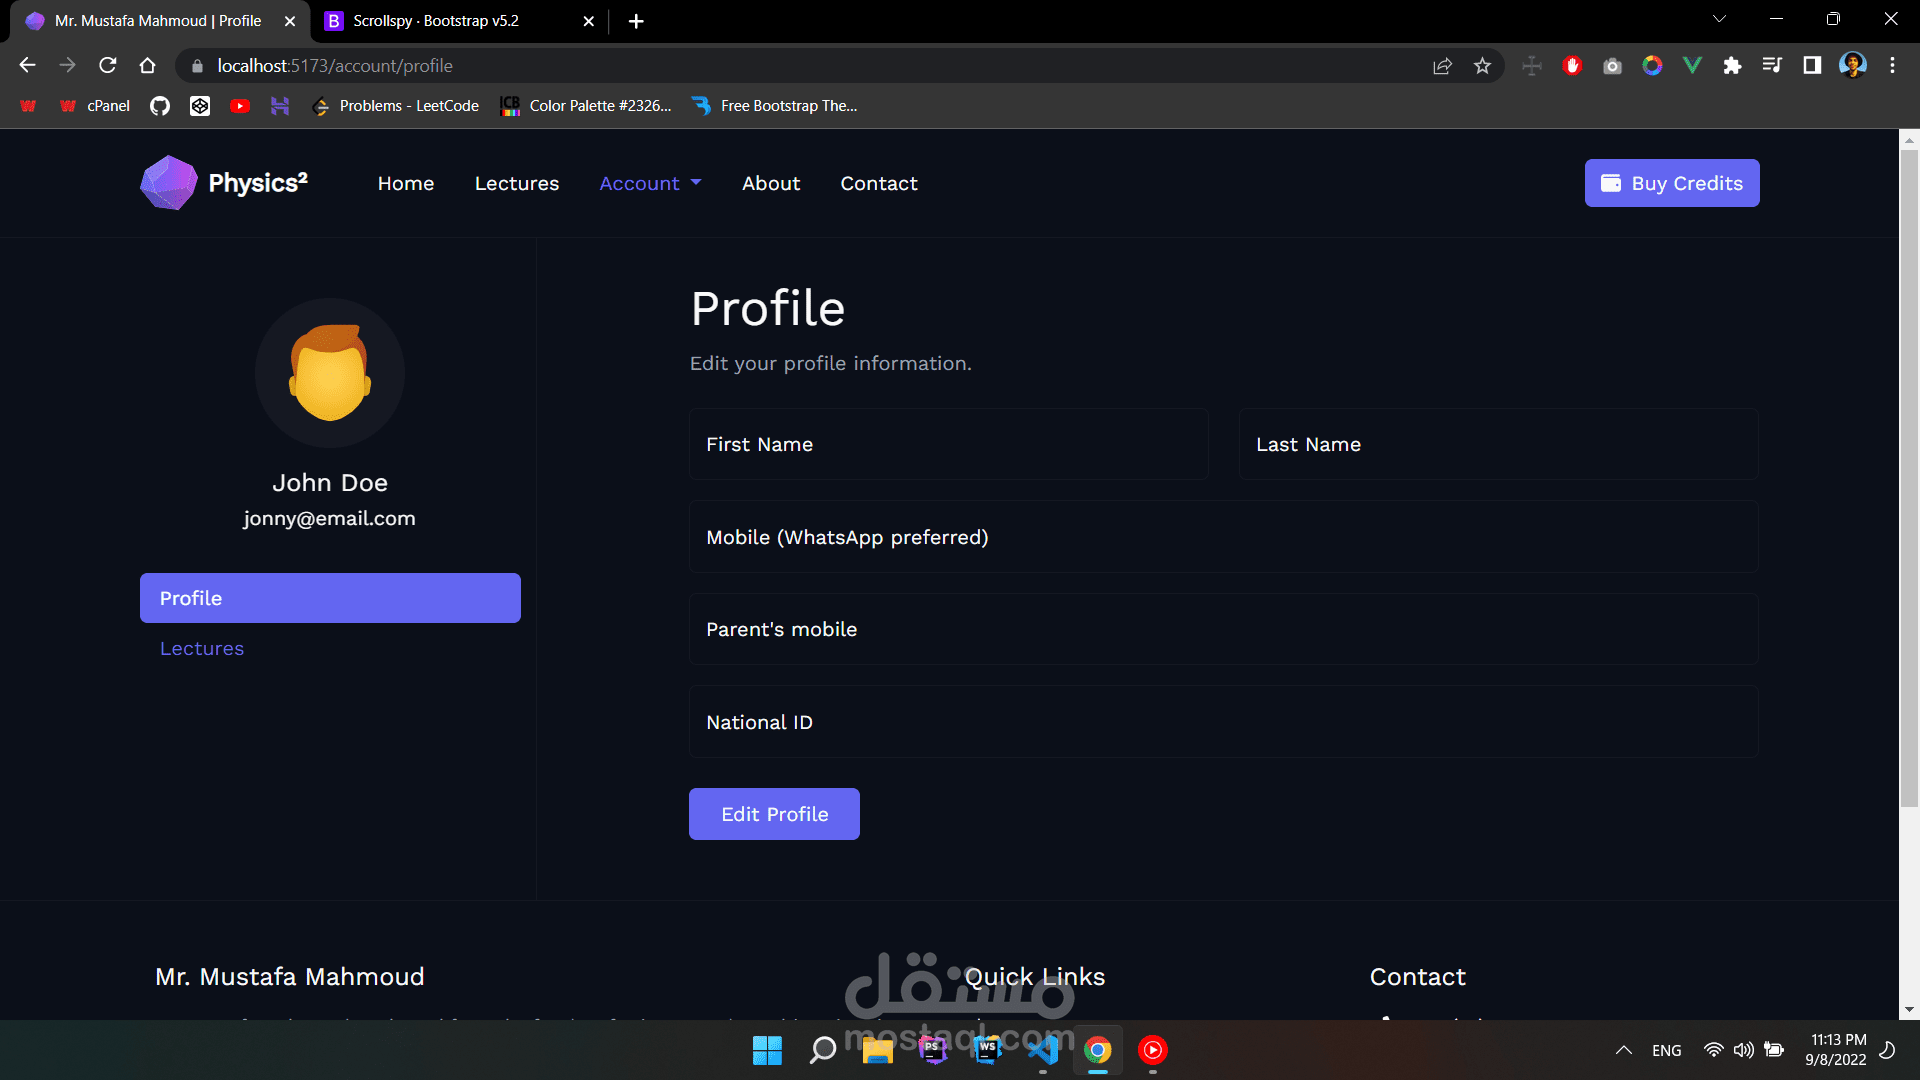Click the Buy Credits button
Screen dimensions: 1920x1080
tap(1672, 183)
